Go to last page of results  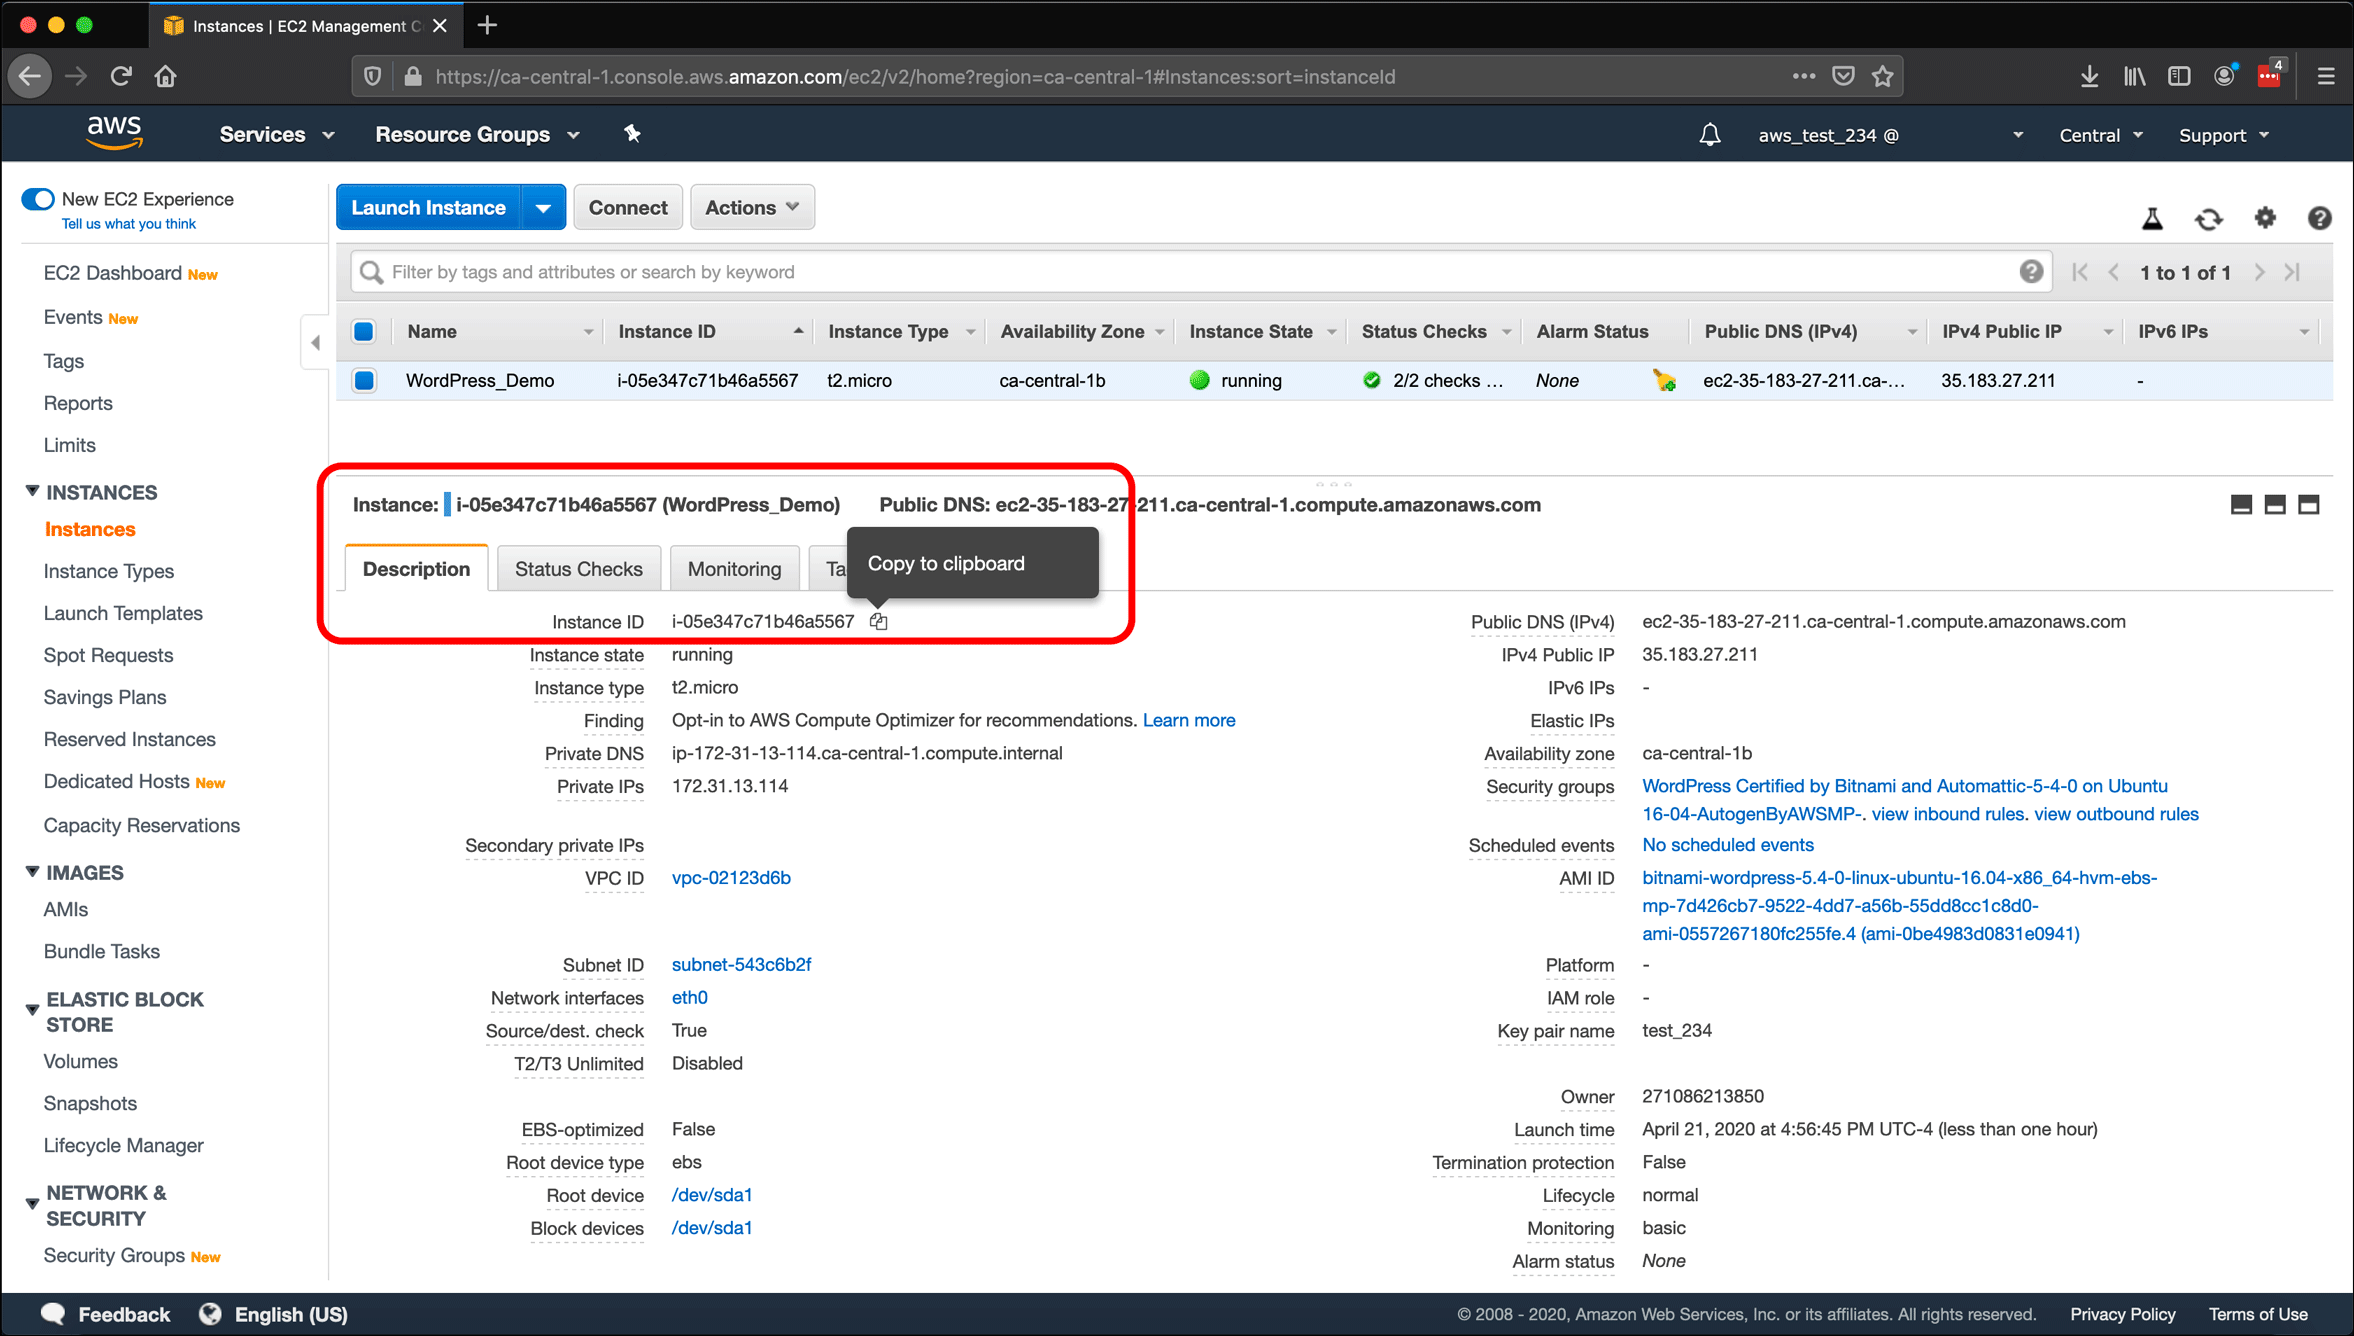pos(2293,272)
